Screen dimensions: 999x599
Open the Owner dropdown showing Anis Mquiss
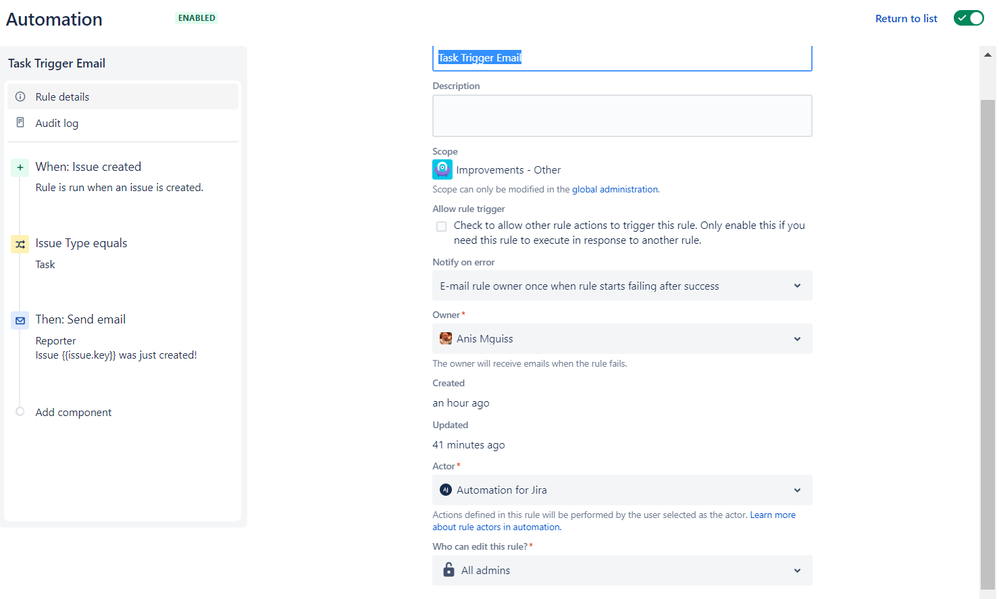pyautogui.click(x=622, y=338)
